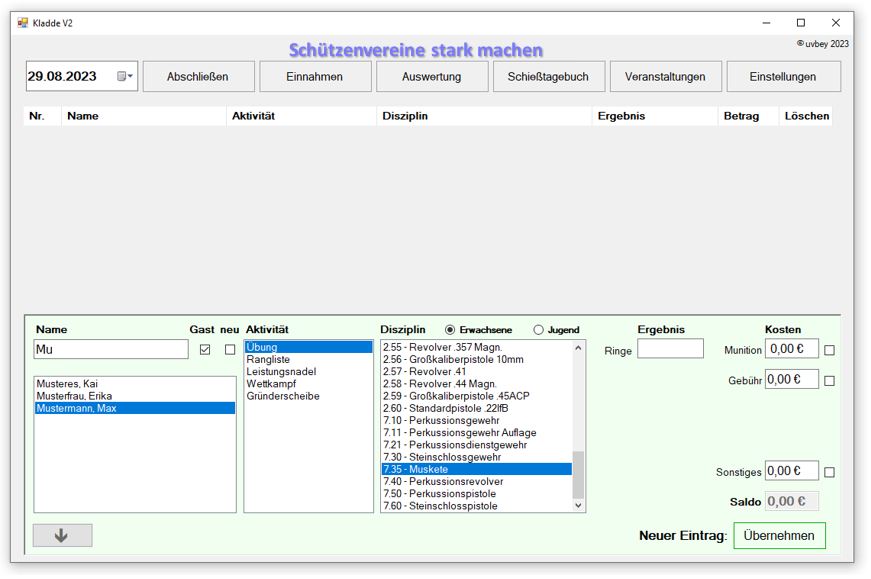Screen dimensions: 871x579
Task: Tick the Sonstiges cost checkbox
Action: 829,472
